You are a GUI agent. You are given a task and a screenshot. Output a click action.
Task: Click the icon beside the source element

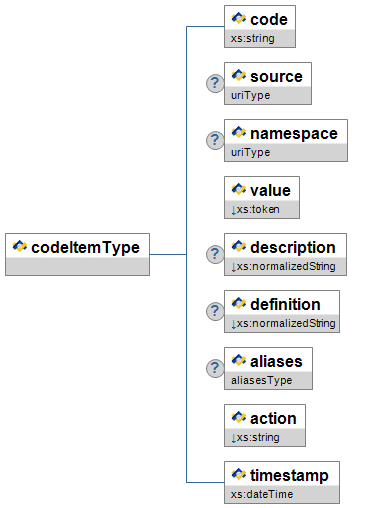[x=239, y=75]
